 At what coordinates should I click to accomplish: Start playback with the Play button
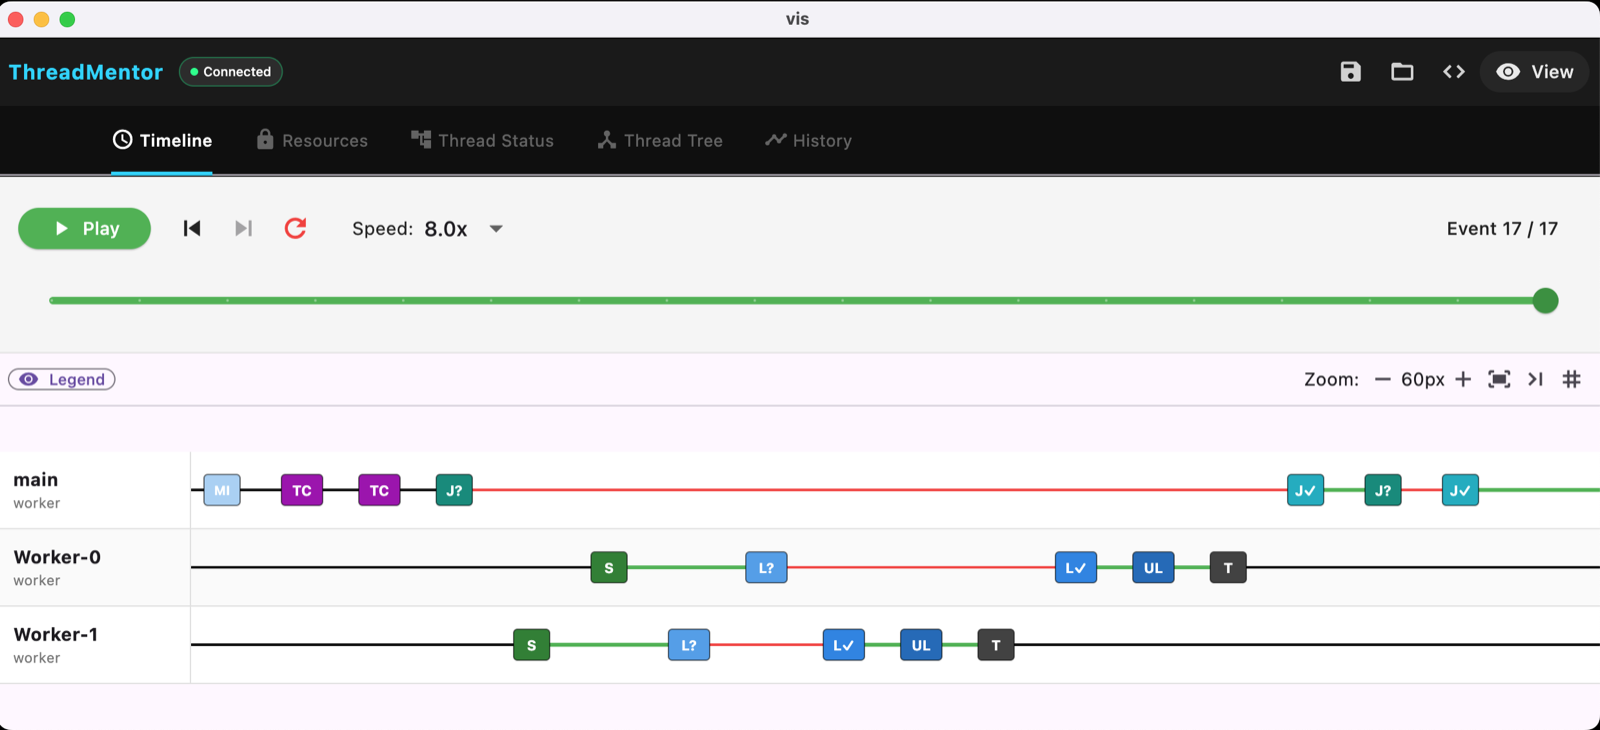[84, 229]
